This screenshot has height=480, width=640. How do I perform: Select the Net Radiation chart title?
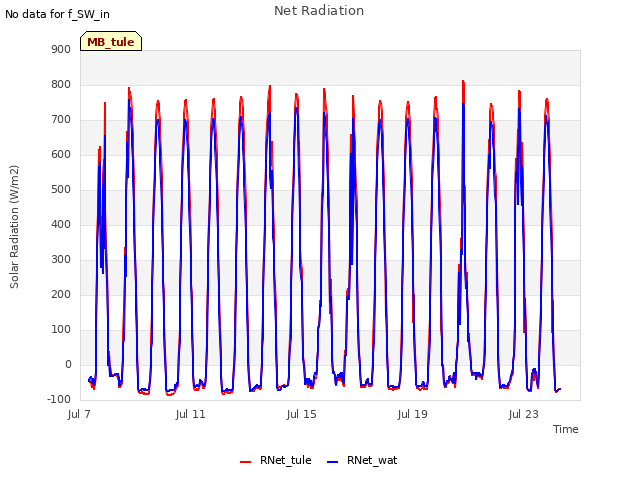(319, 11)
